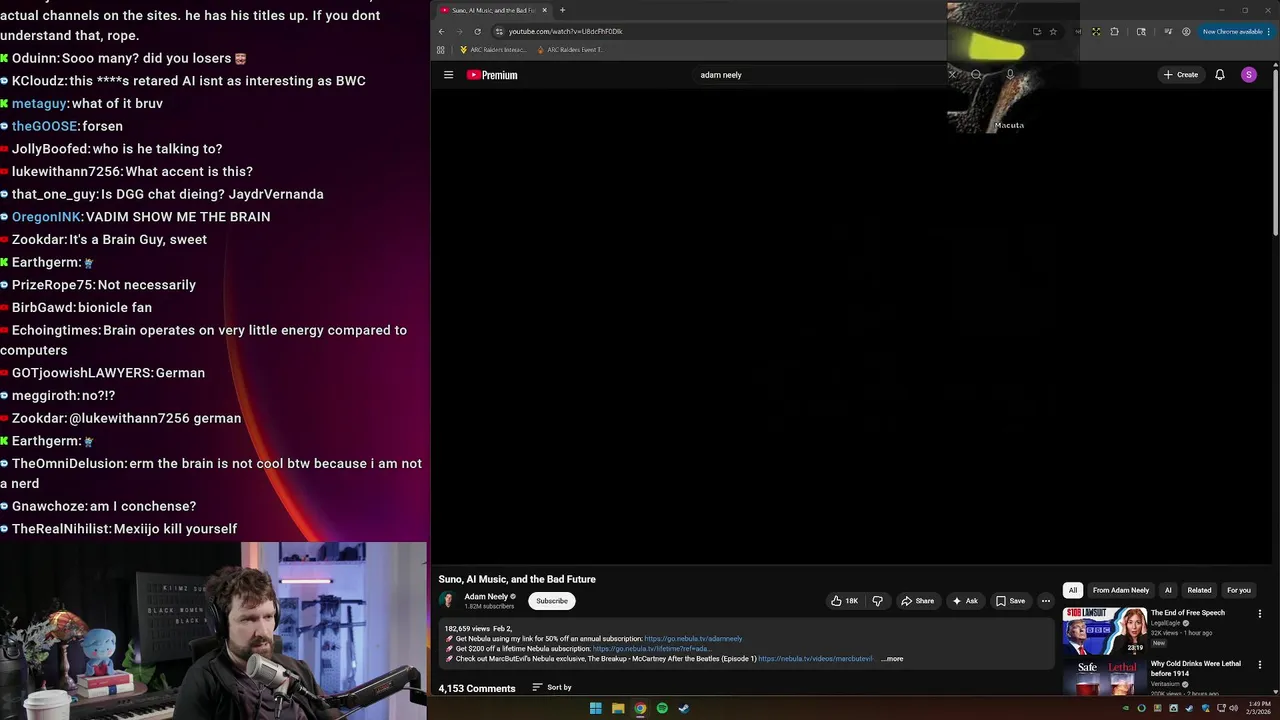This screenshot has height=720, width=1280.
Task: Open the Adam Neely channel avatar
Action: [447, 600]
